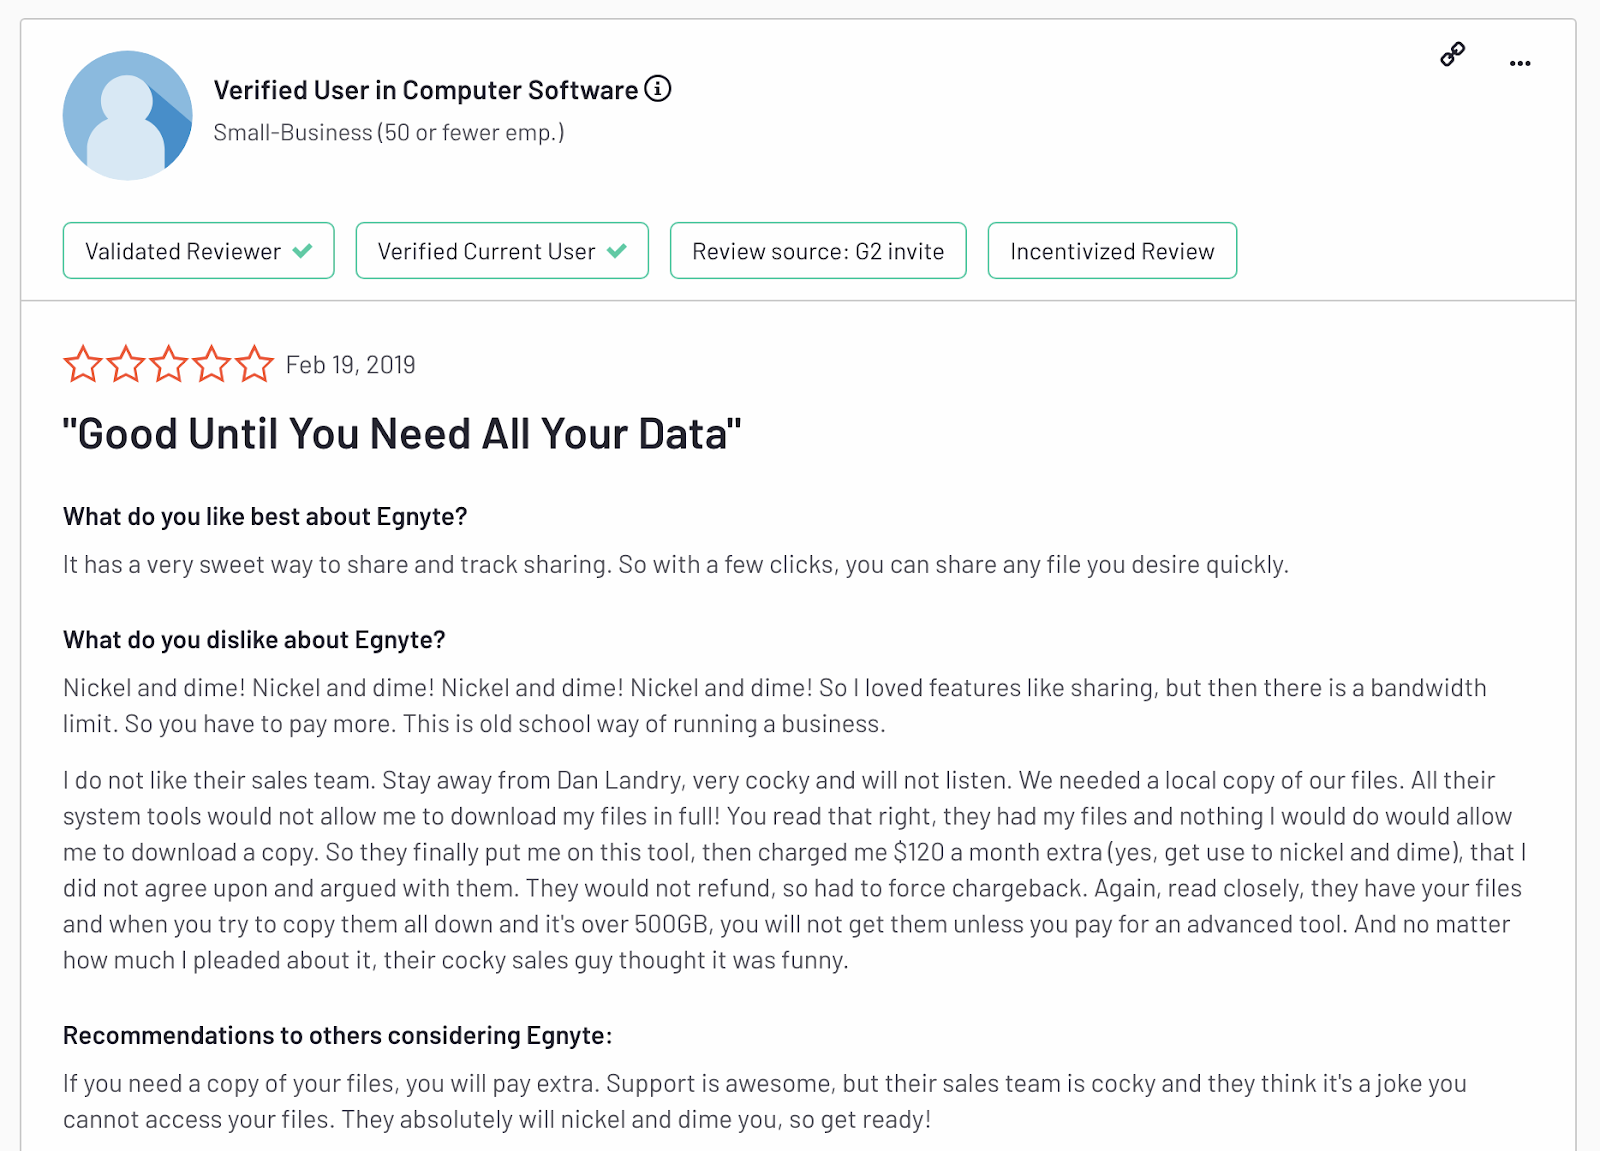Click the third rating star
1600x1151 pixels.
pos(169,364)
